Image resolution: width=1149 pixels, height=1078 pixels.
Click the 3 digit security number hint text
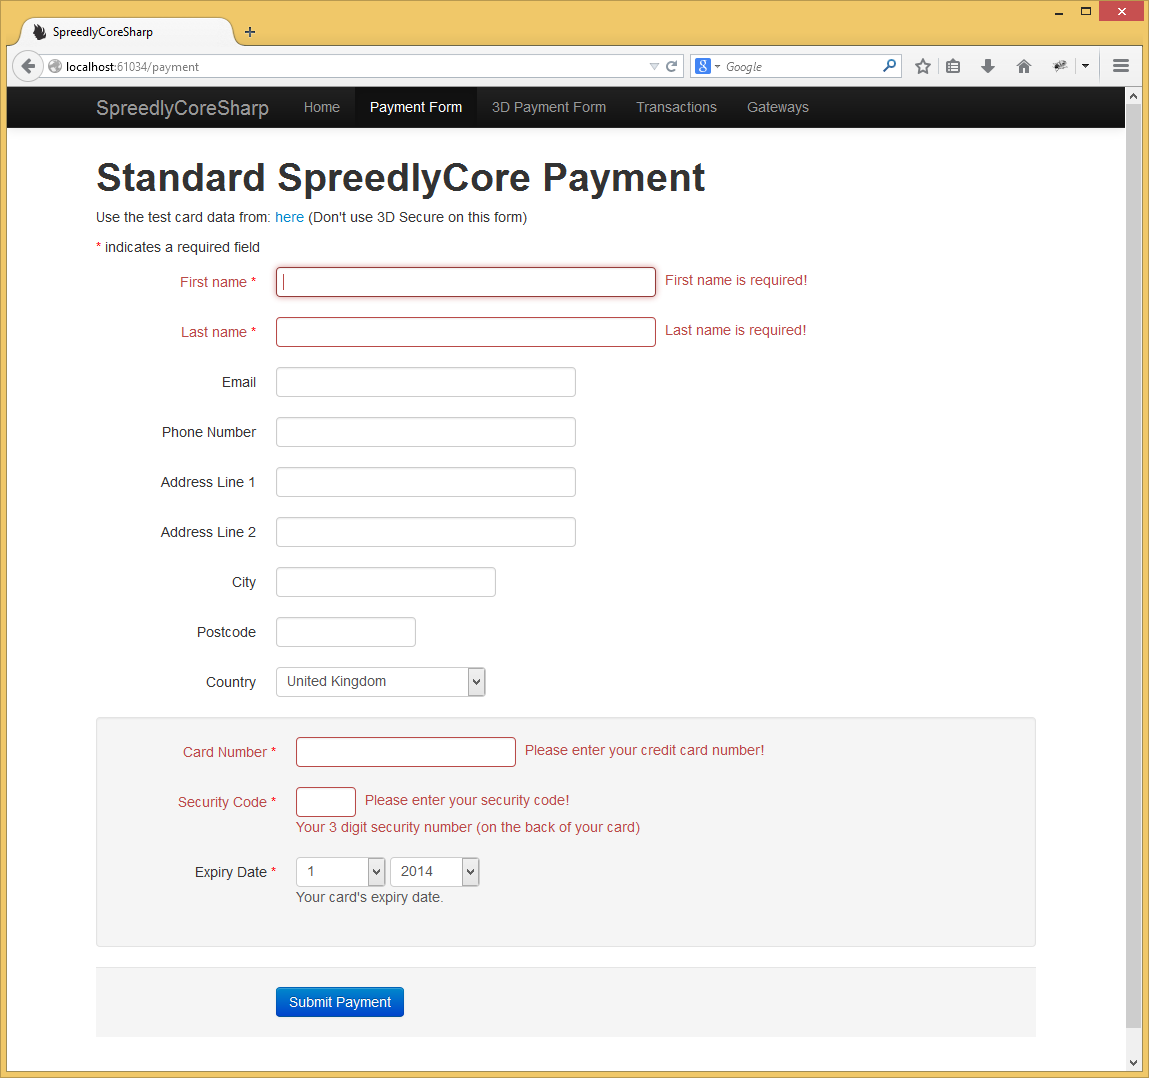pyautogui.click(x=468, y=827)
